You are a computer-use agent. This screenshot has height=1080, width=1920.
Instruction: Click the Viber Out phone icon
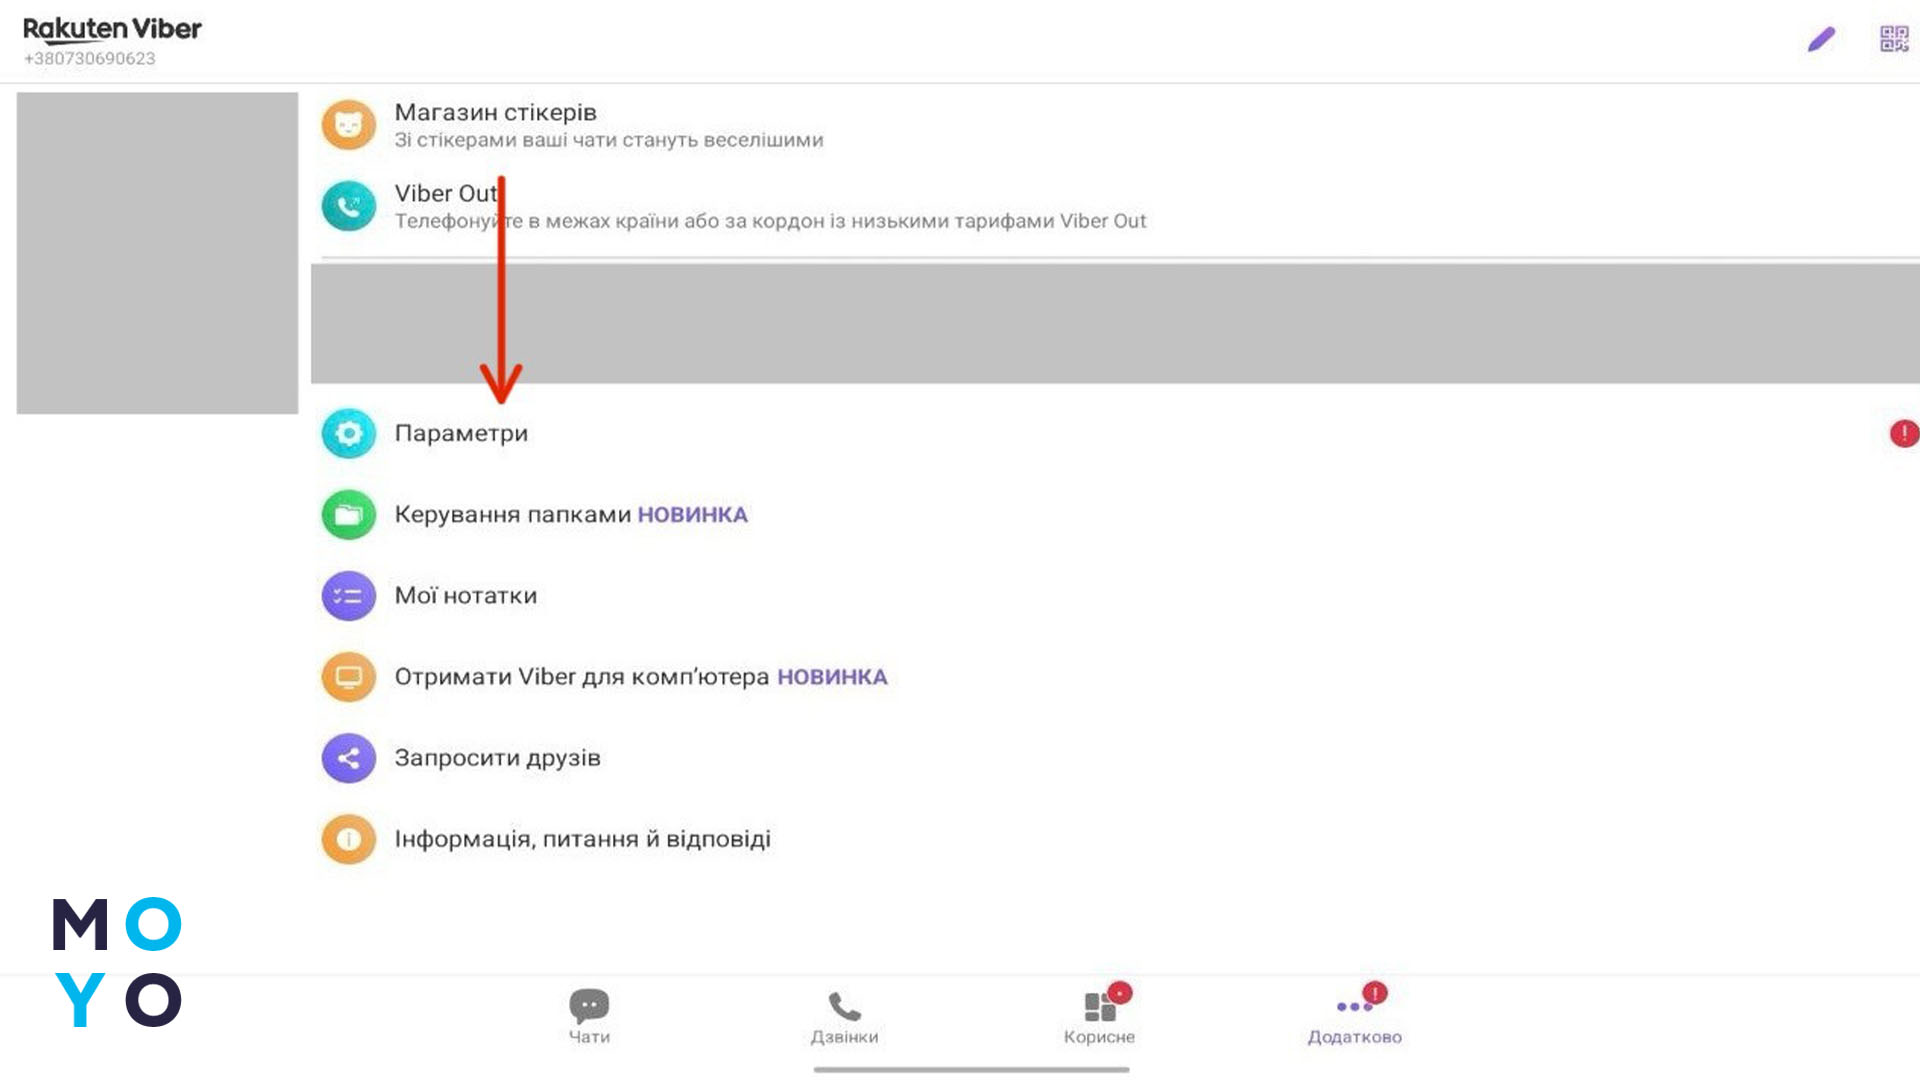click(x=348, y=206)
